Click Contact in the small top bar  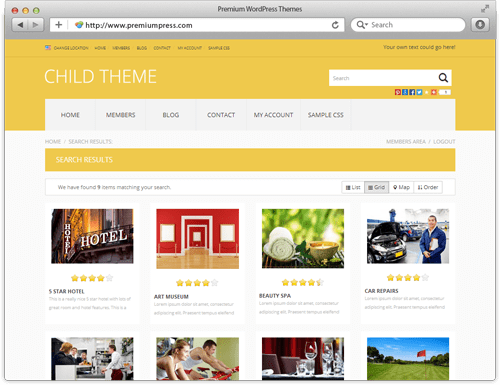pyautogui.click(x=162, y=48)
